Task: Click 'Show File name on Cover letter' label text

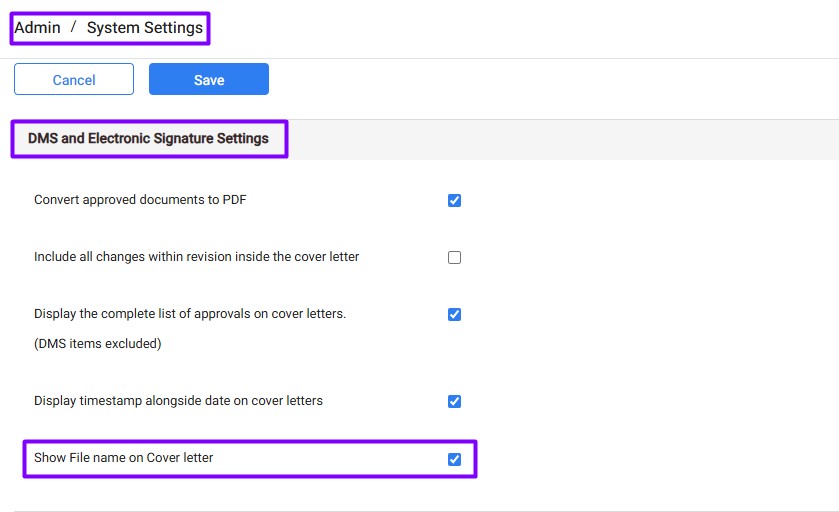Action: click(x=124, y=458)
